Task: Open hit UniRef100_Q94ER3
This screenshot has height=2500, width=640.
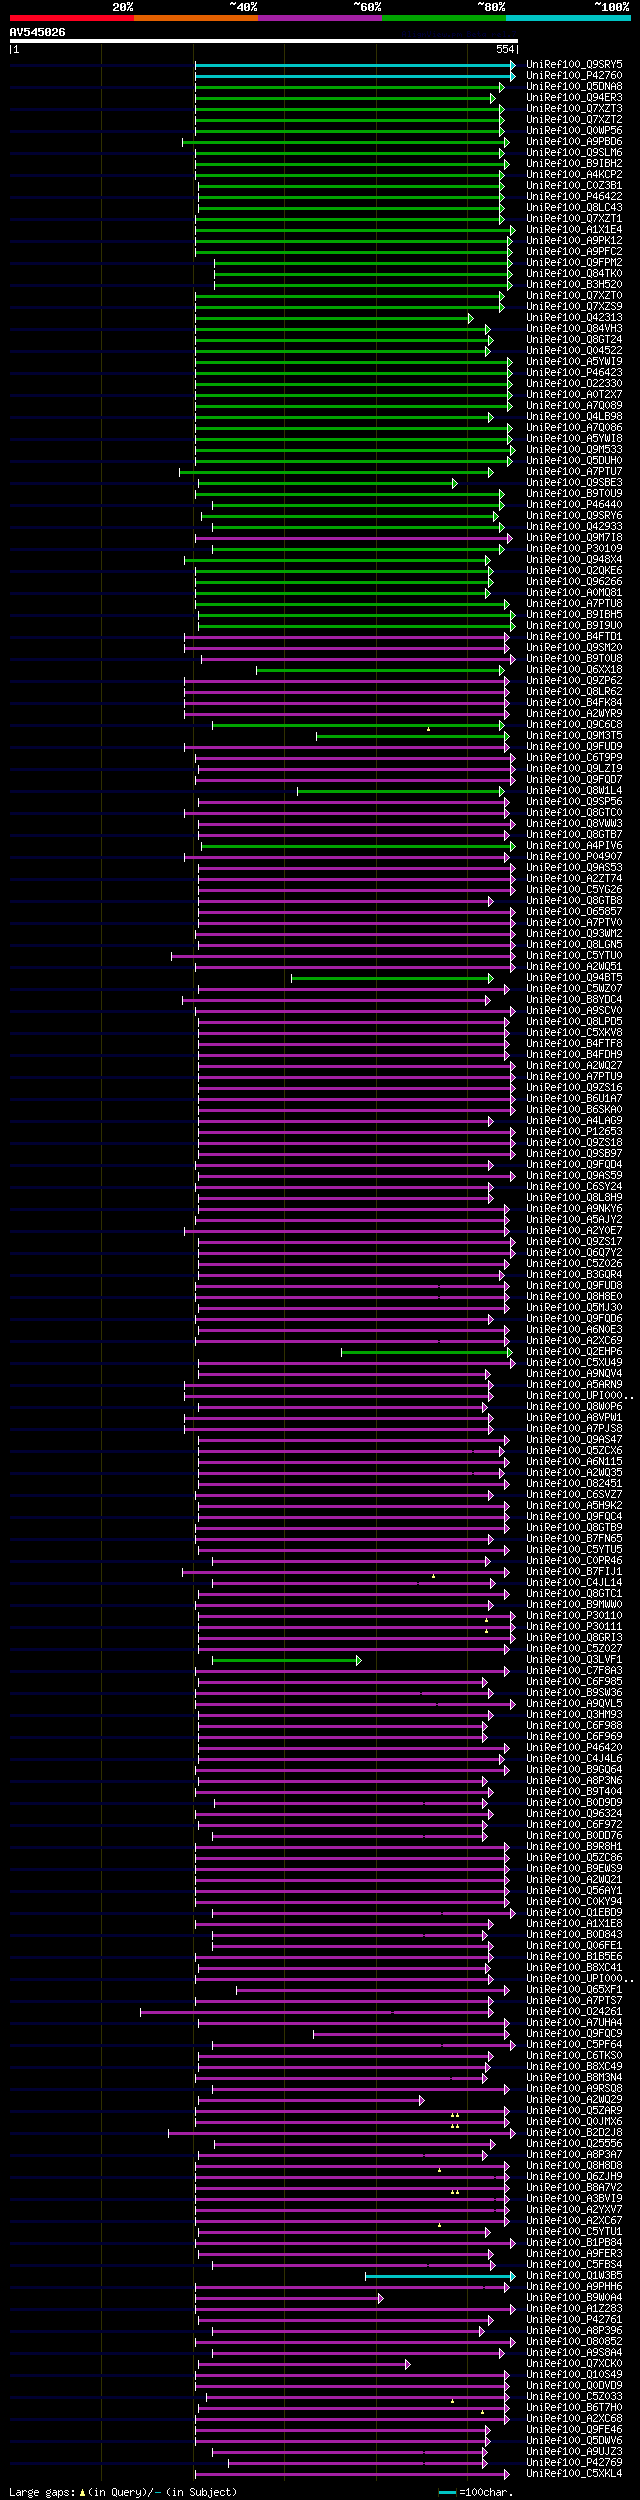Action: click(574, 97)
